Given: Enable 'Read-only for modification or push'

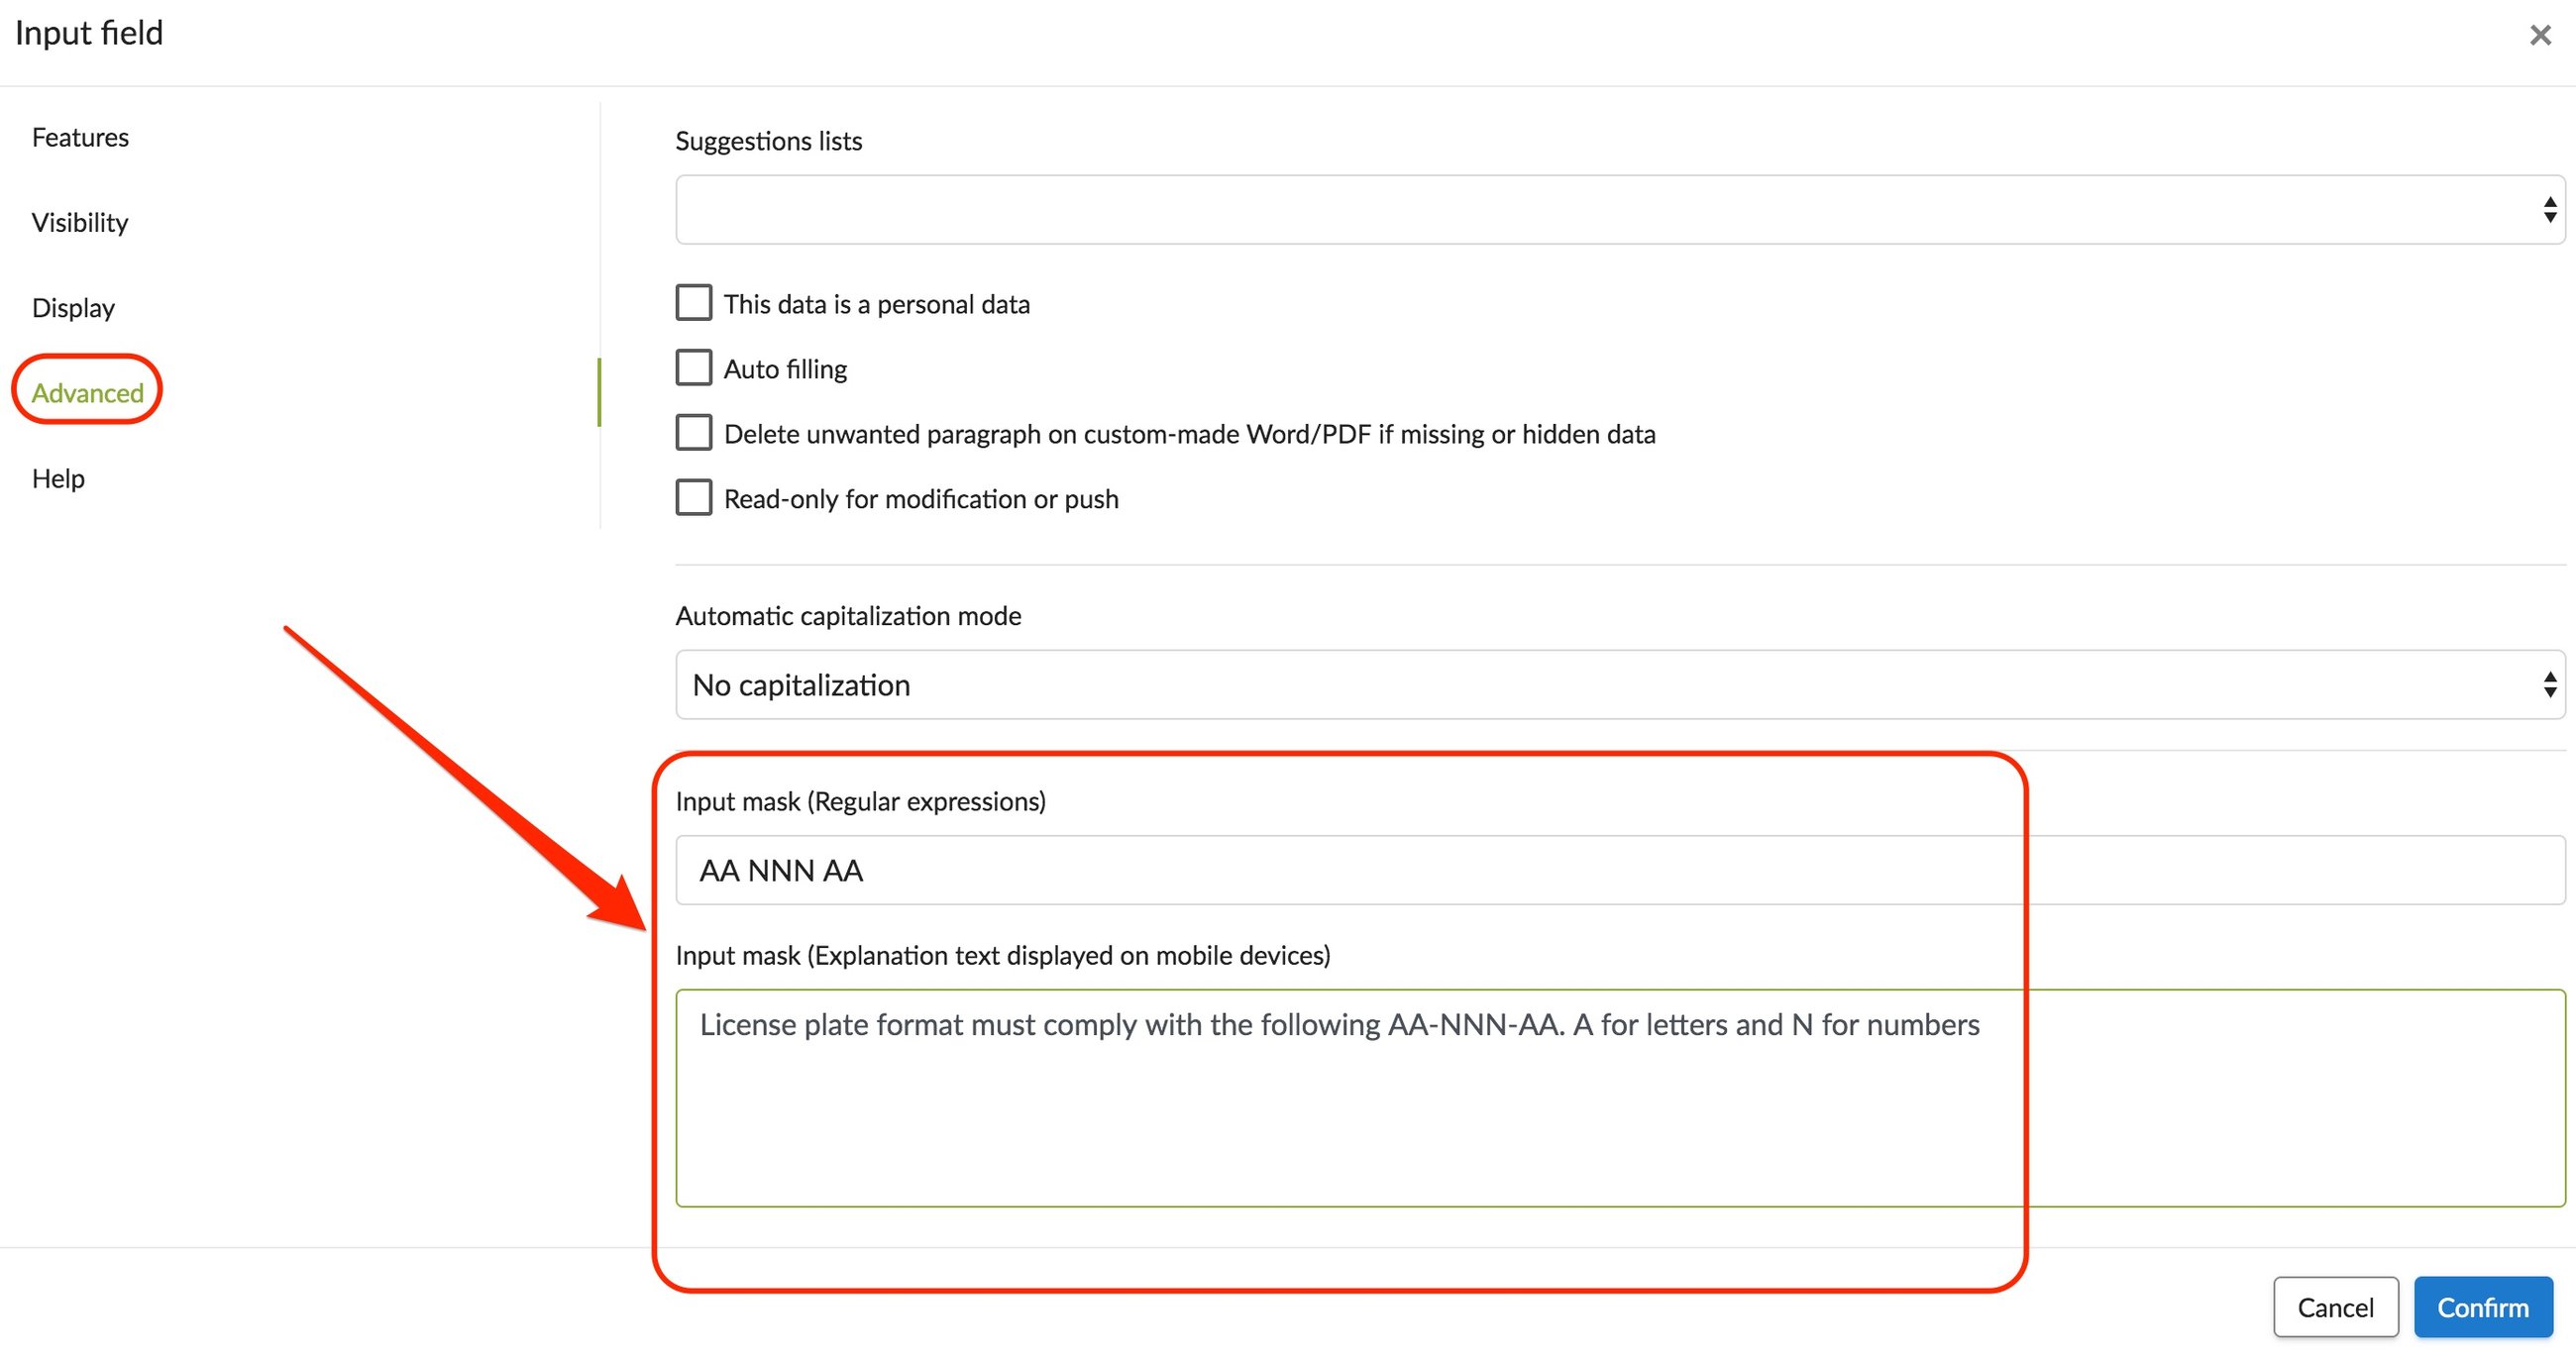Looking at the screenshot, I should (x=693, y=497).
